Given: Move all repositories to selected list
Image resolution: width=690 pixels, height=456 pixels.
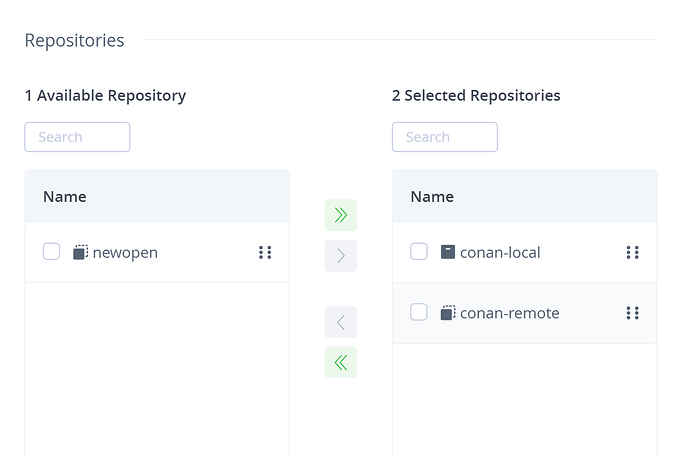Looking at the screenshot, I should 341,215.
